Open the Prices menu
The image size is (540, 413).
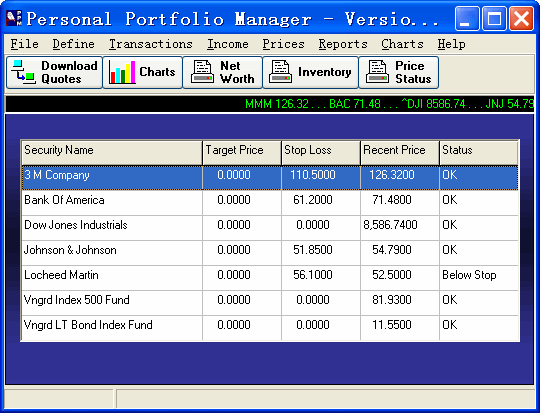click(283, 44)
